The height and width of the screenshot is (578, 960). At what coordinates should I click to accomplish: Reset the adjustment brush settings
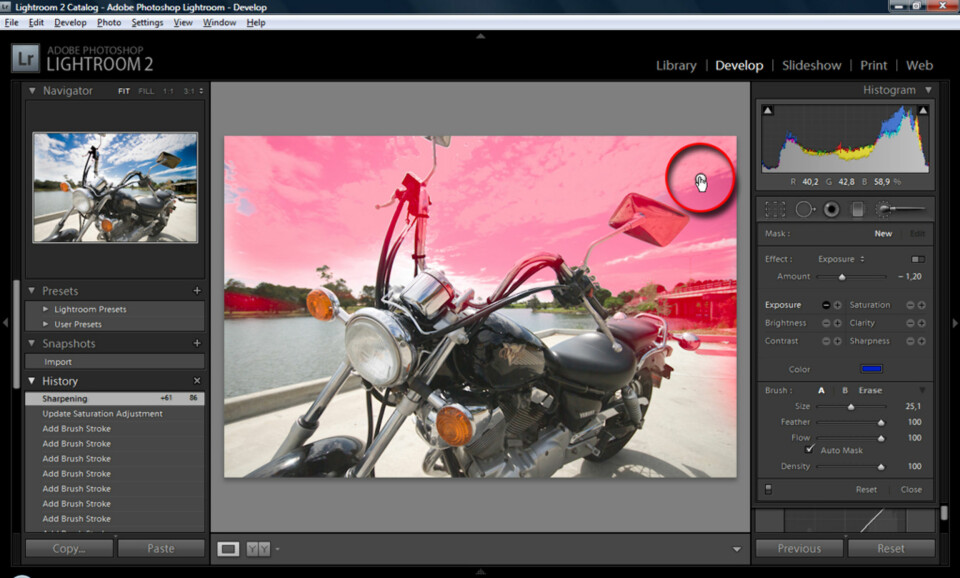pos(866,489)
